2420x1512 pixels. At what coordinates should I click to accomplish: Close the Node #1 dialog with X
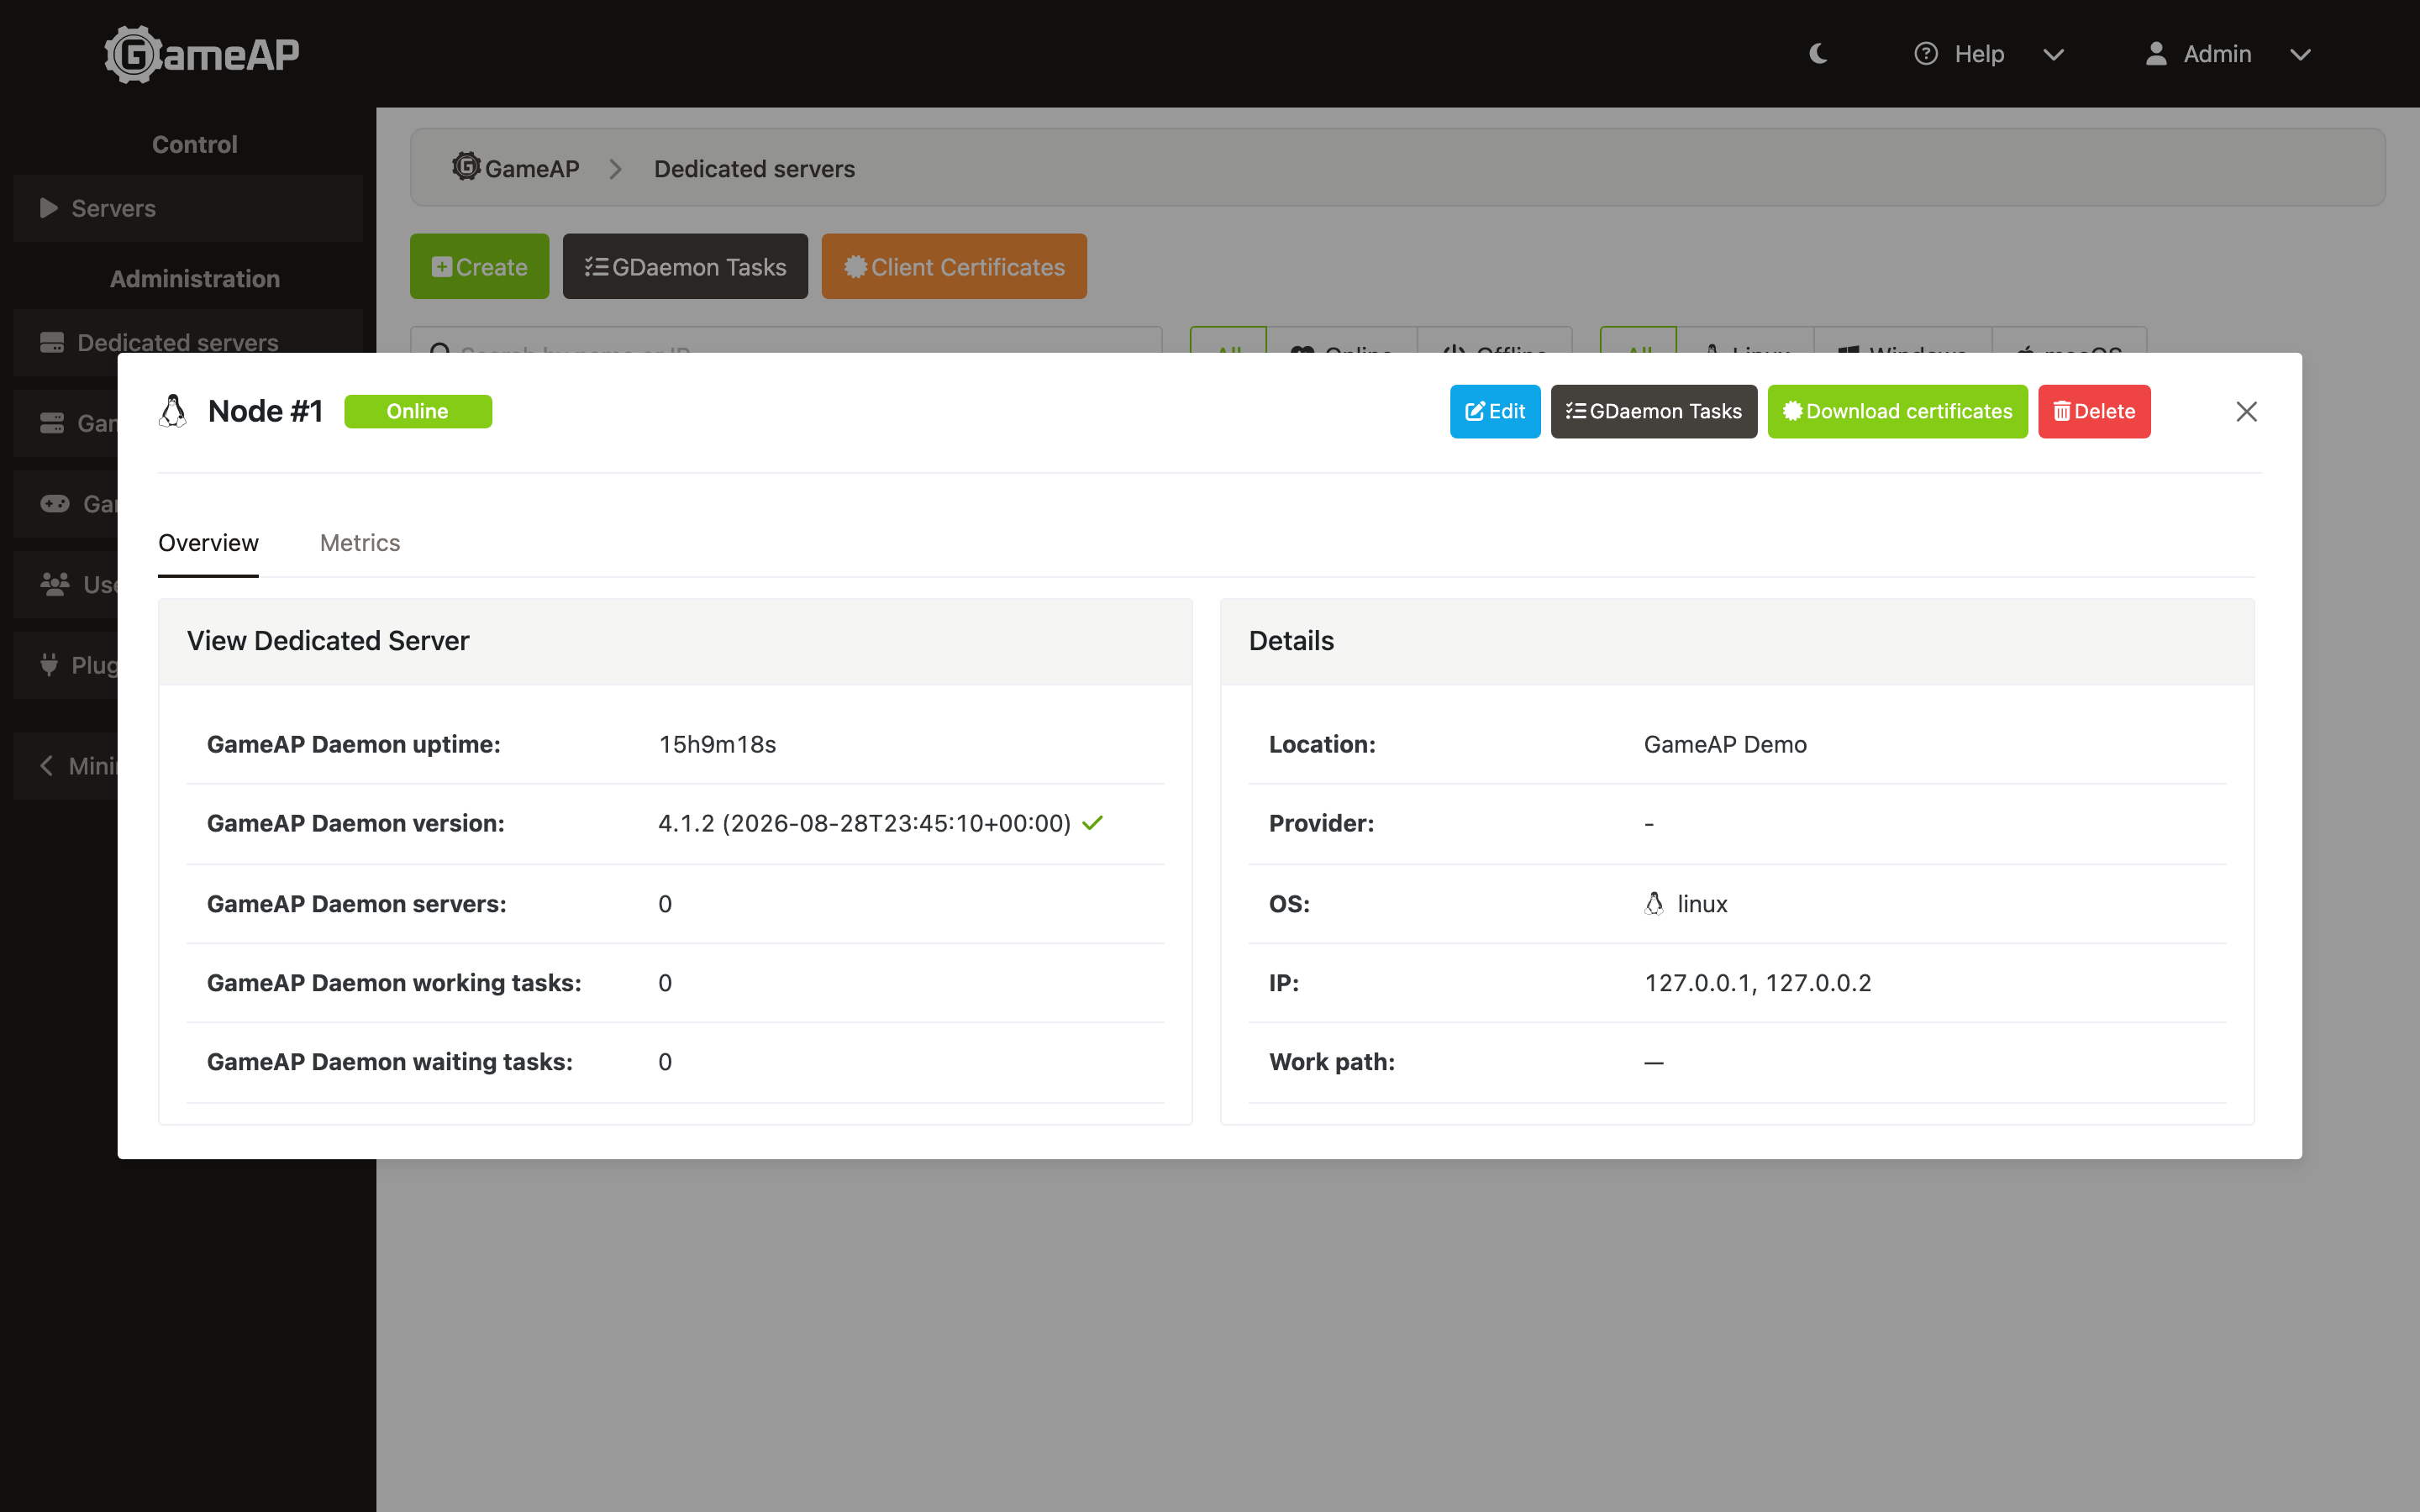[x=2246, y=411]
